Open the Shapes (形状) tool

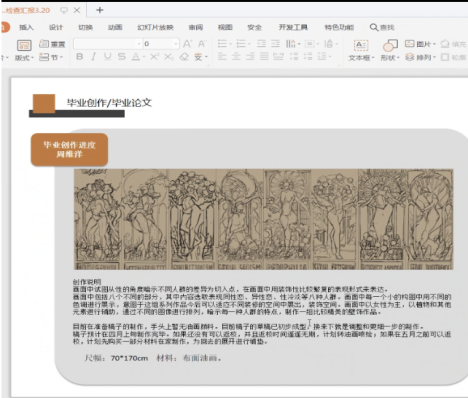click(x=390, y=50)
